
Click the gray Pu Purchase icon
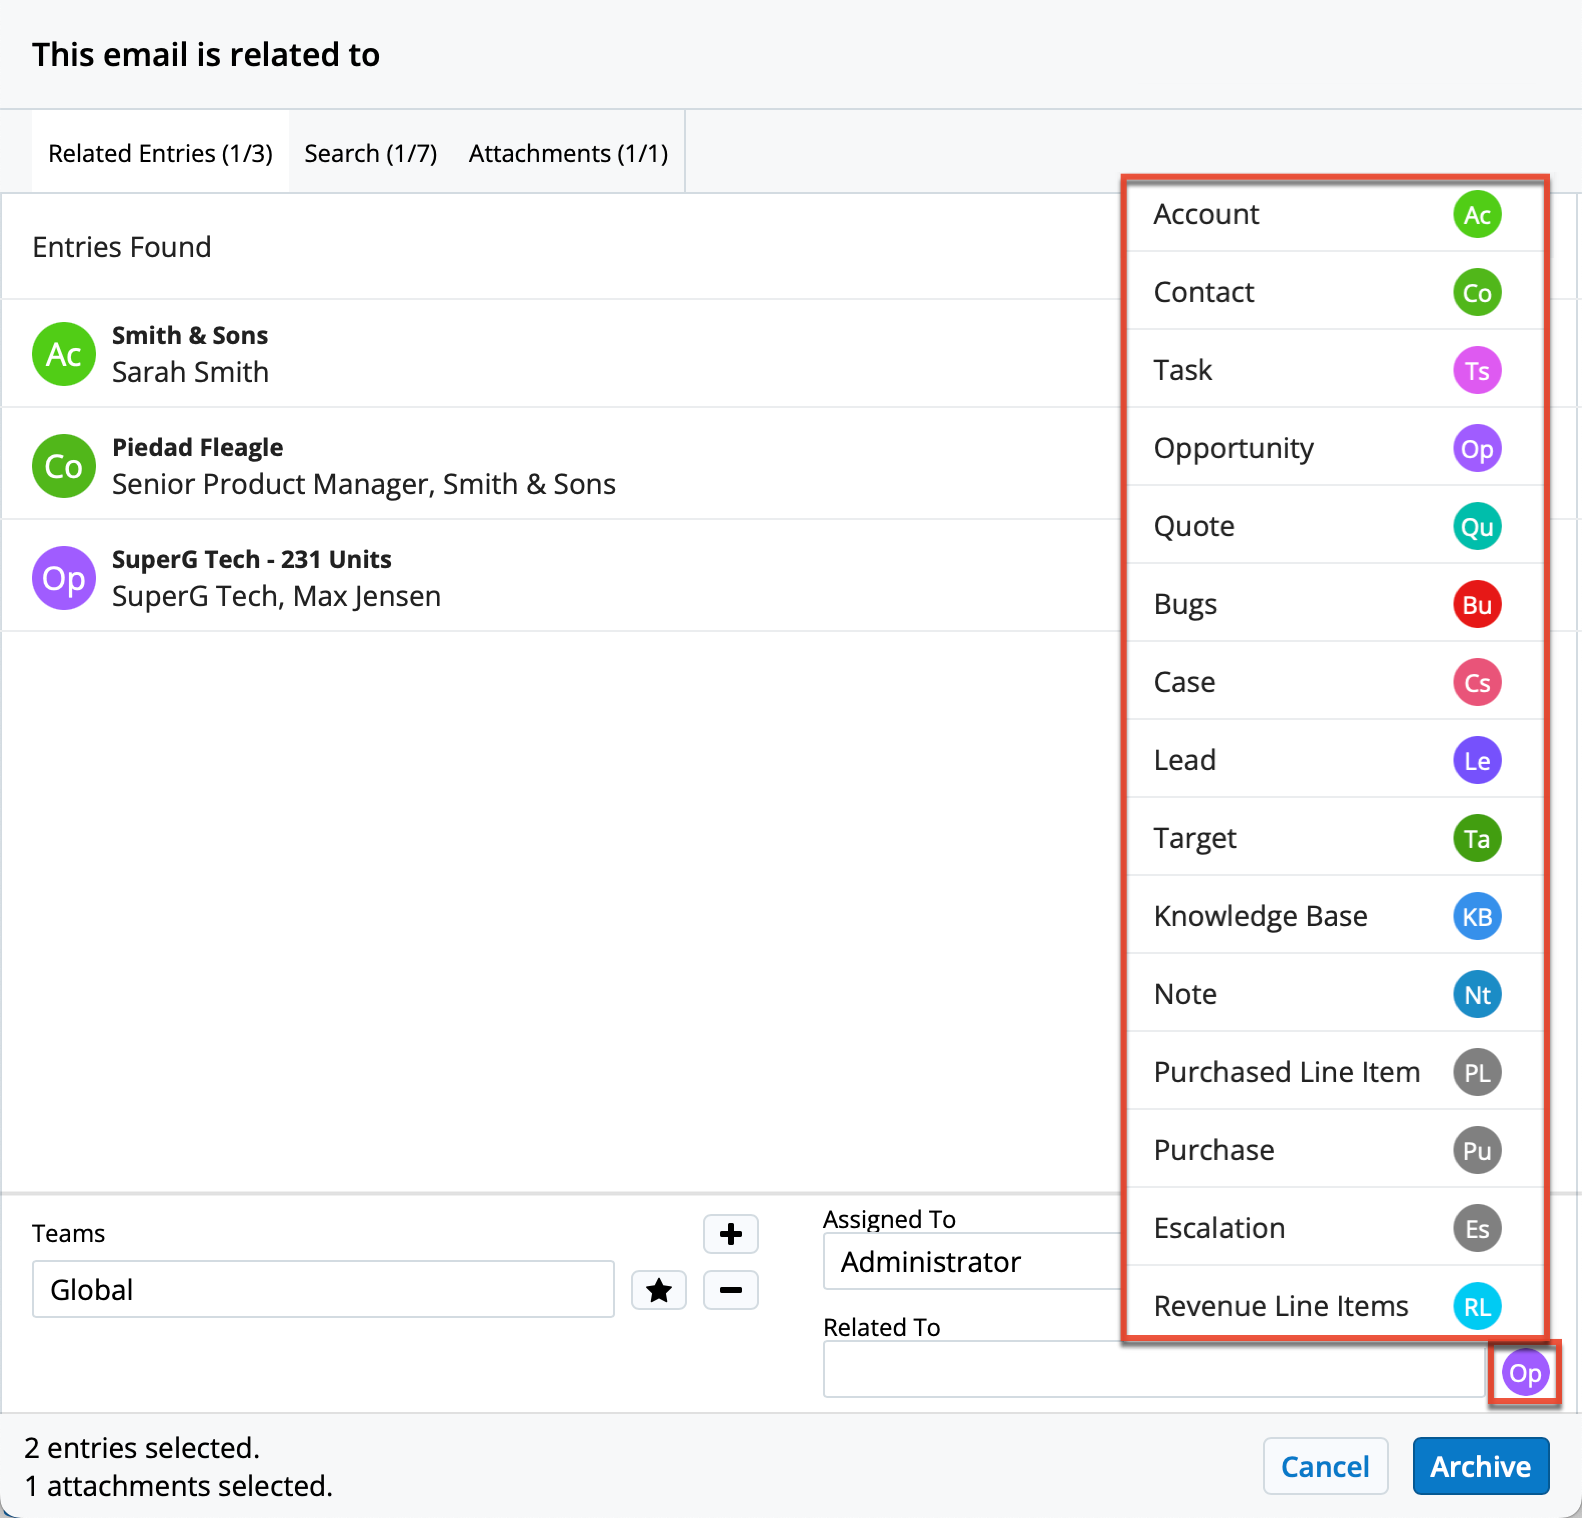click(1477, 1150)
